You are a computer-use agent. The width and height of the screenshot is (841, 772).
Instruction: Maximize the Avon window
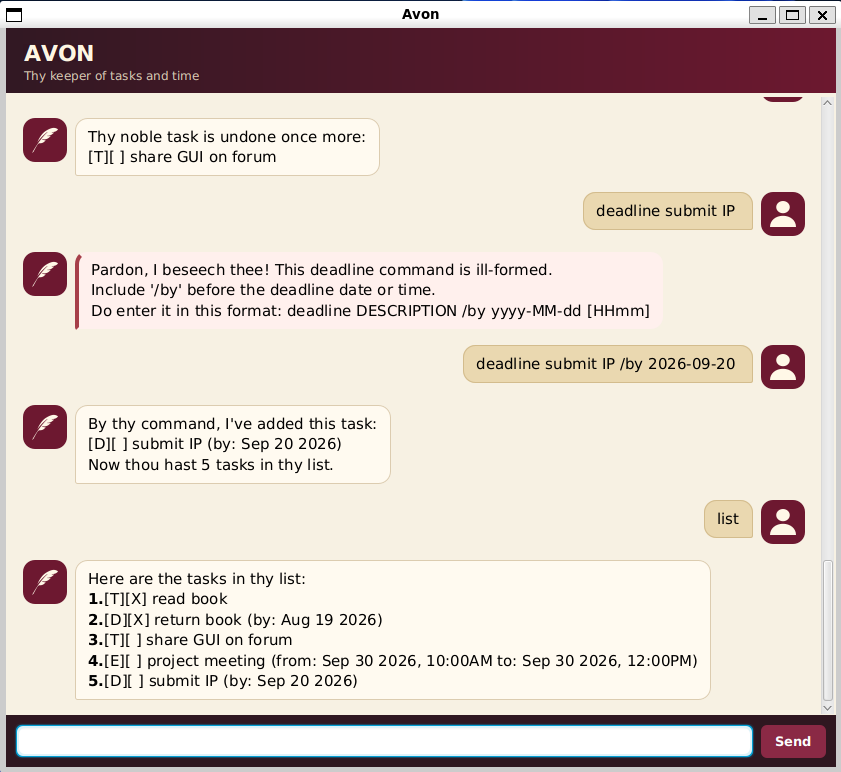[x=792, y=14]
